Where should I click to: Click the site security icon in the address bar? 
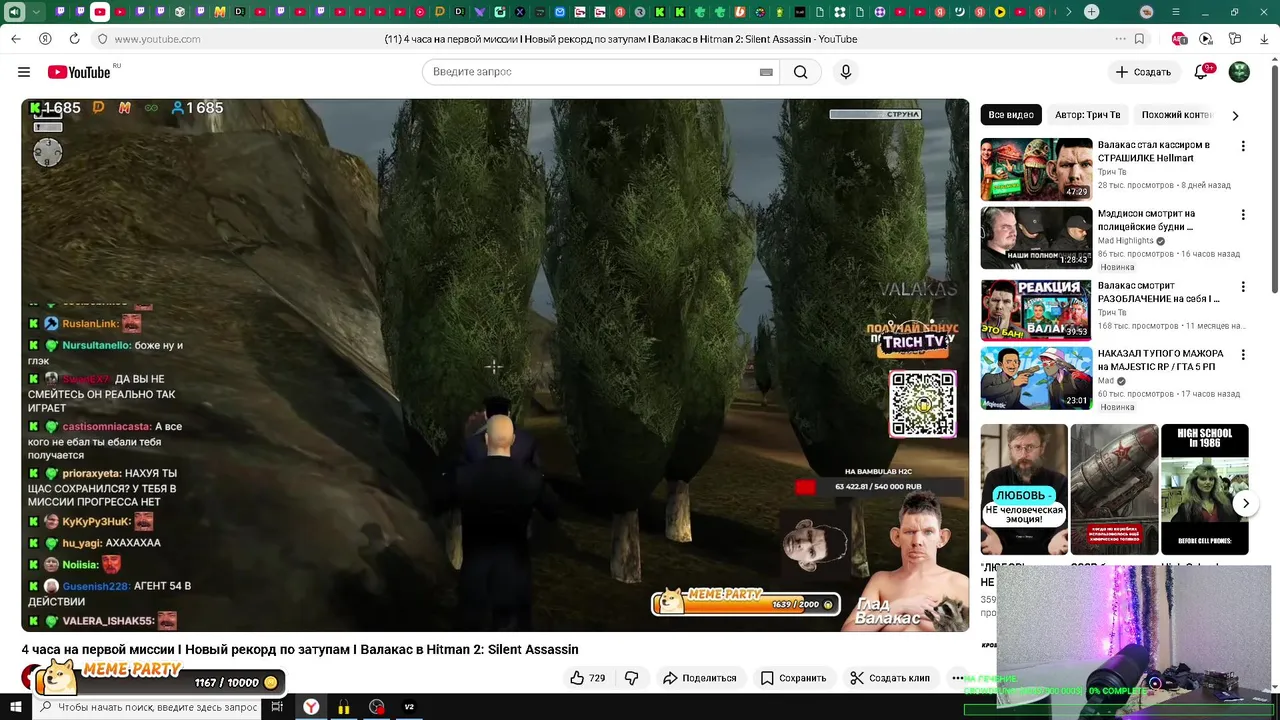tap(102, 39)
